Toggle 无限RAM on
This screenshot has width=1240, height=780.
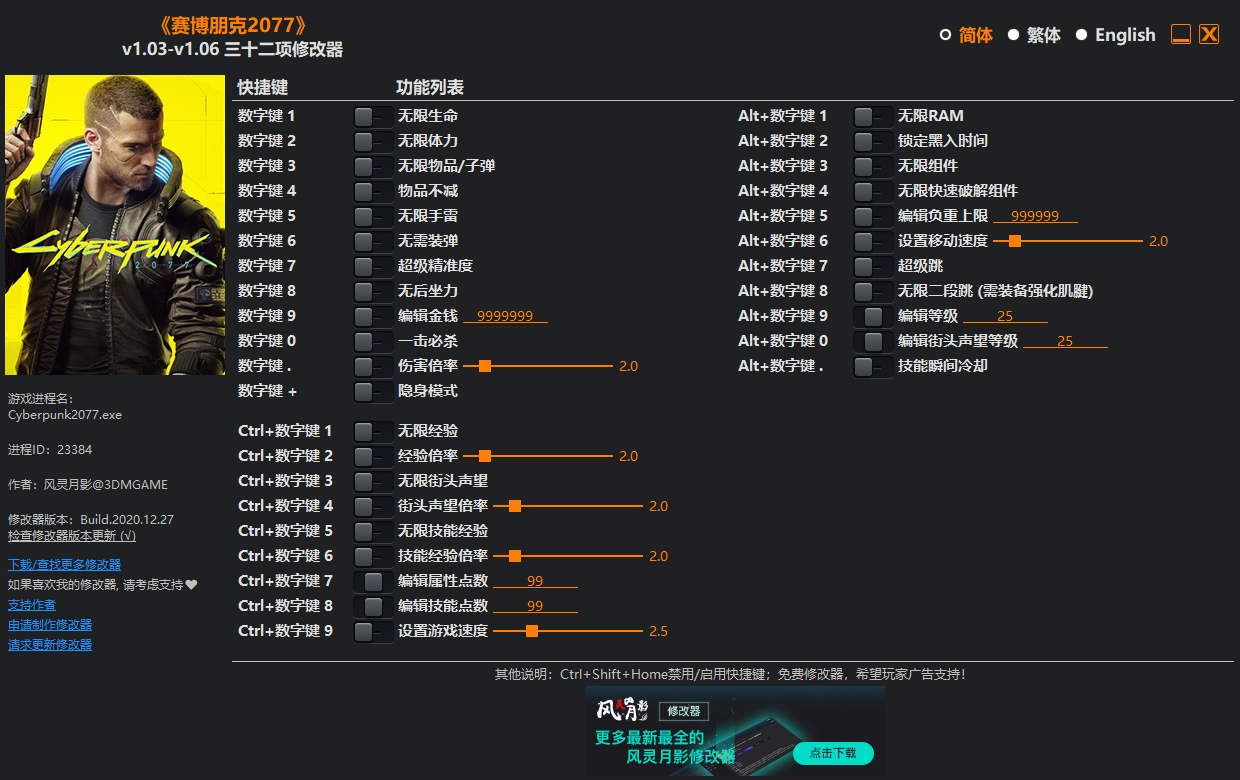(873, 115)
